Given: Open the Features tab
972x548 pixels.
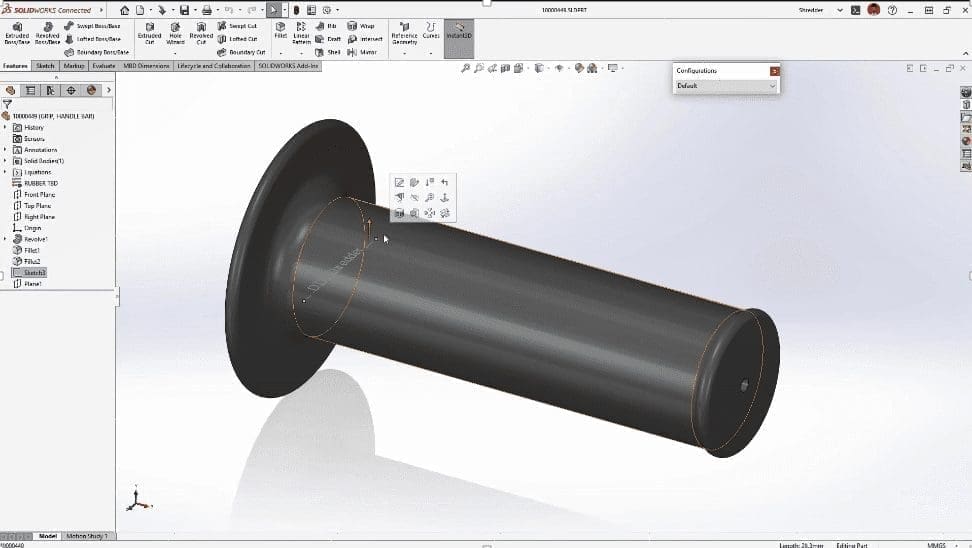Looking at the screenshot, I should (x=15, y=66).
